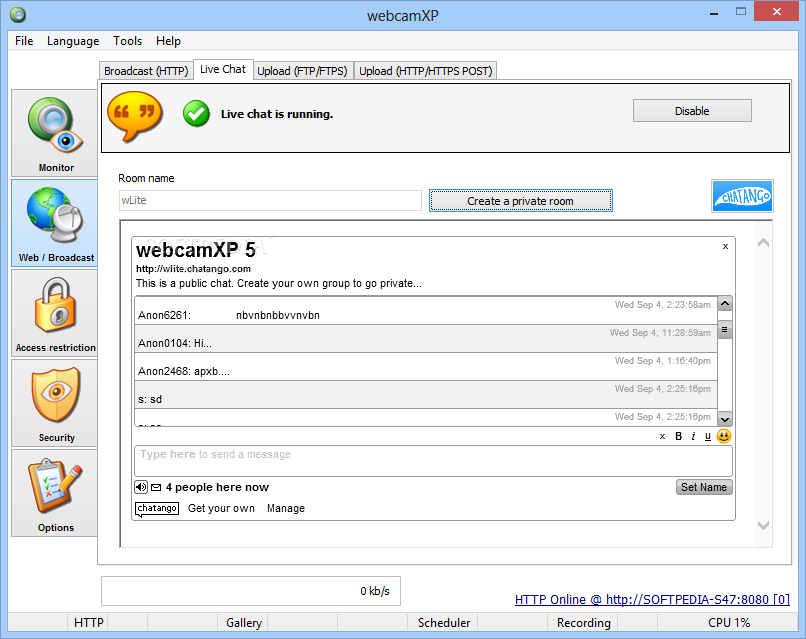Click the chatango speech bubble logo
This screenshot has height=639, width=806.
click(x=157, y=508)
